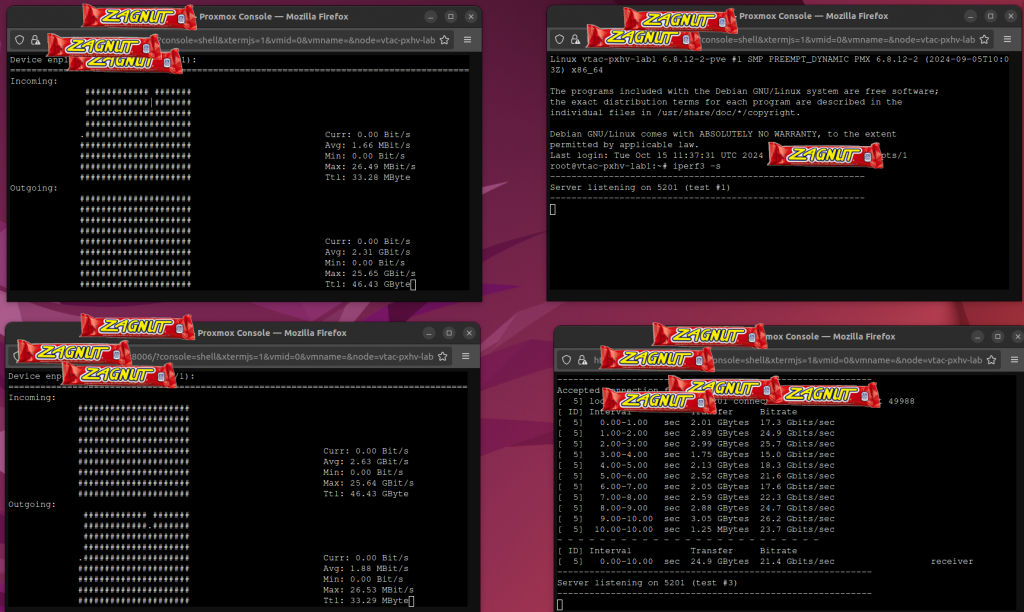Click the site lock icon in top-right window
The width and height of the screenshot is (1024, 612).
[x=575, y=39]
